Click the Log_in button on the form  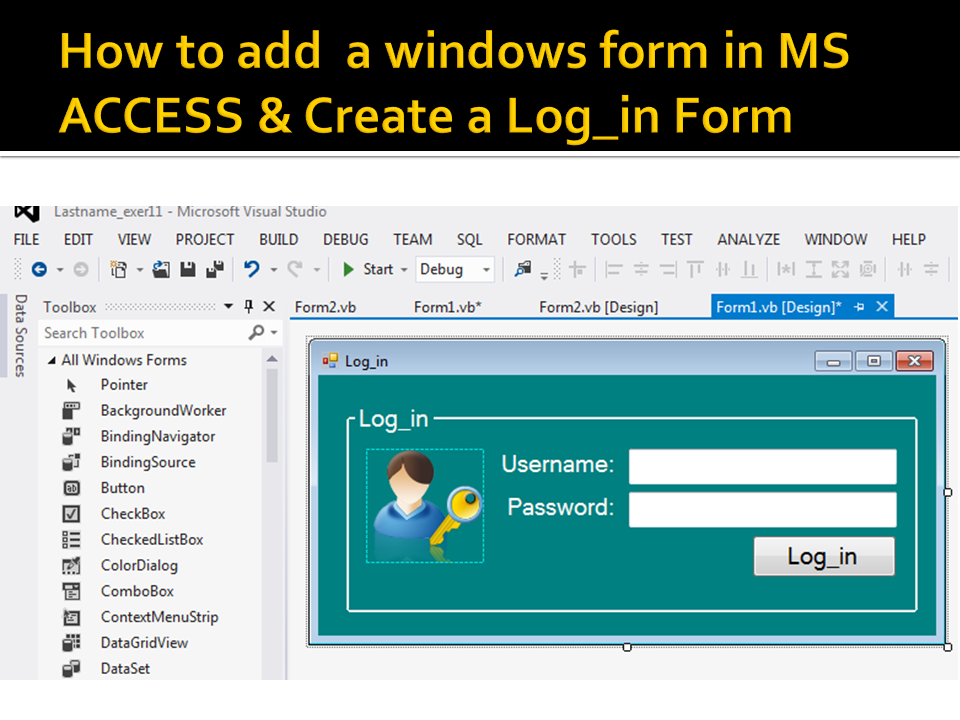point(823,556)
